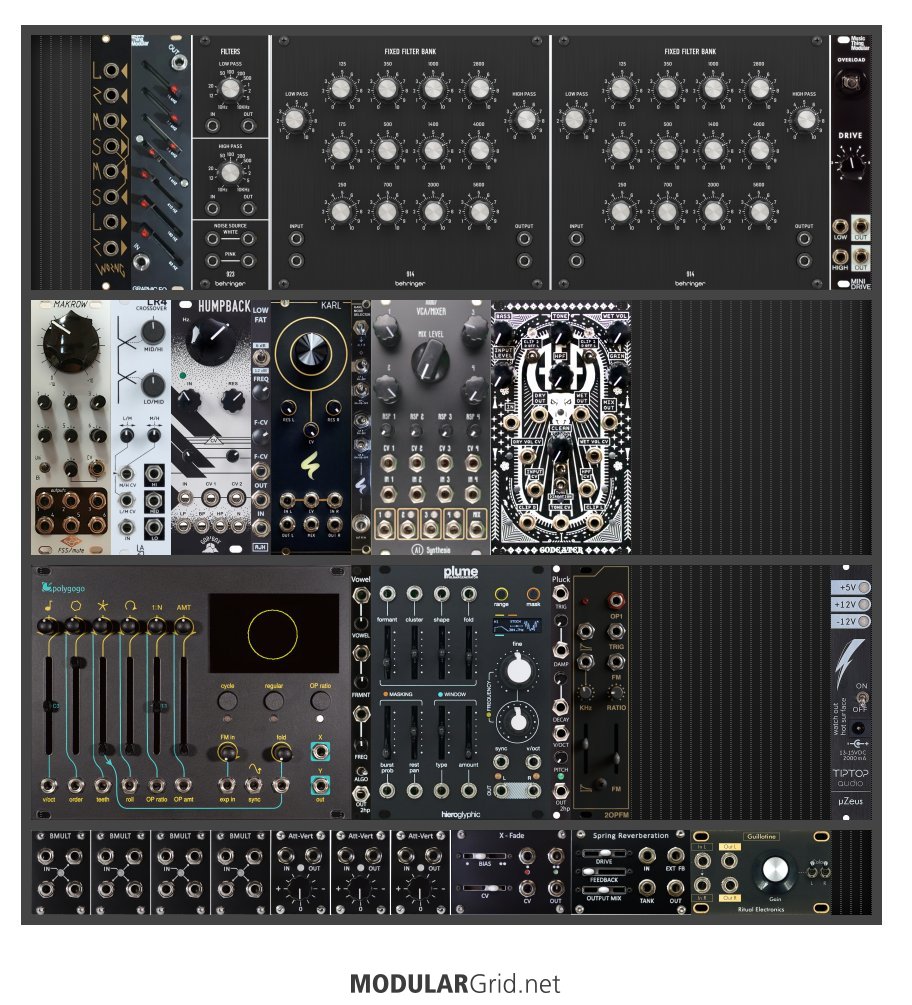Adjust the Spring Reverberation DRIVE slider
This screenshot has height=1005, width=912.
tap(604, 853)
